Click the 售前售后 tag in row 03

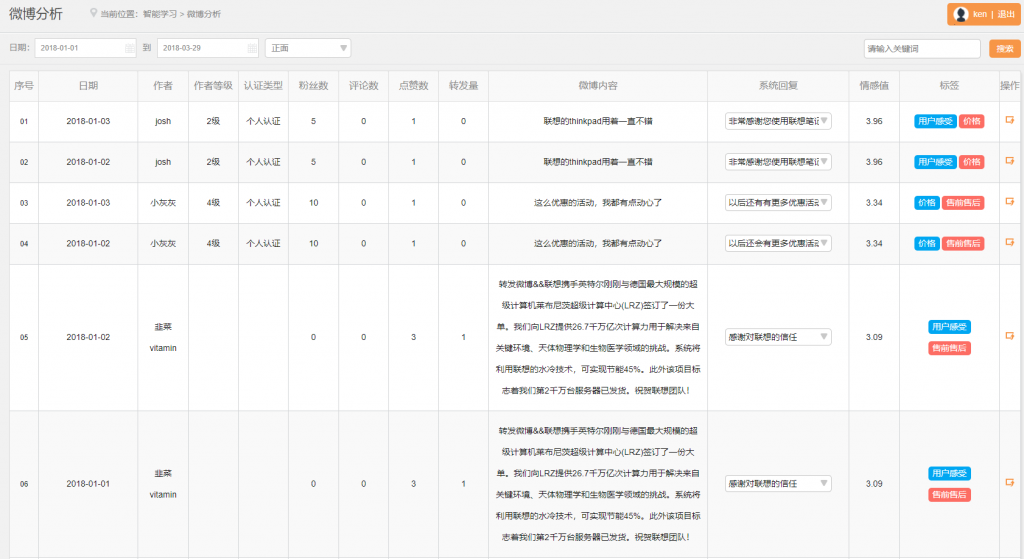(x=963, y=202)
